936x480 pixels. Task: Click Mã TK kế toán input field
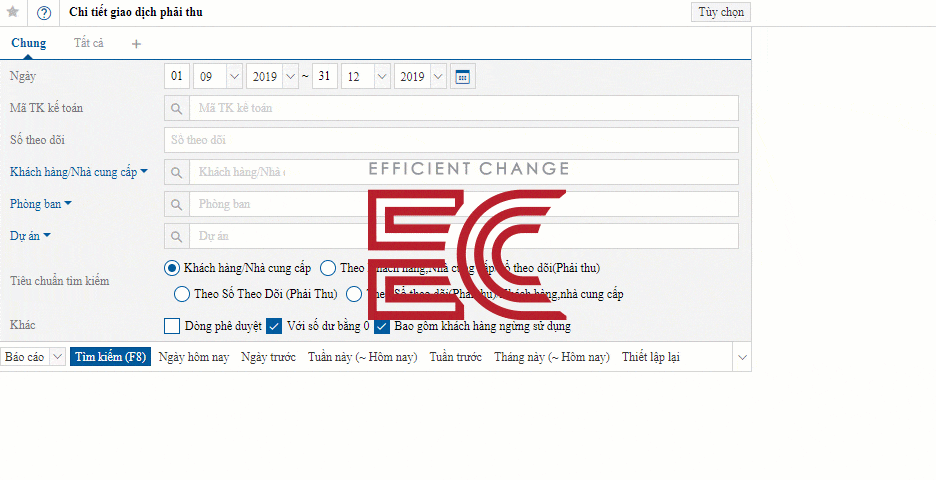tap(464, 108)
